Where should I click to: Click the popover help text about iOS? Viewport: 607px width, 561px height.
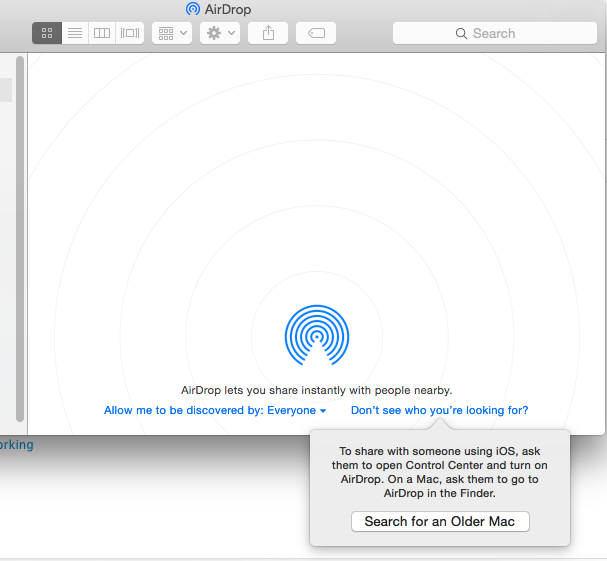pyautogui.click(x=439, y=472)
